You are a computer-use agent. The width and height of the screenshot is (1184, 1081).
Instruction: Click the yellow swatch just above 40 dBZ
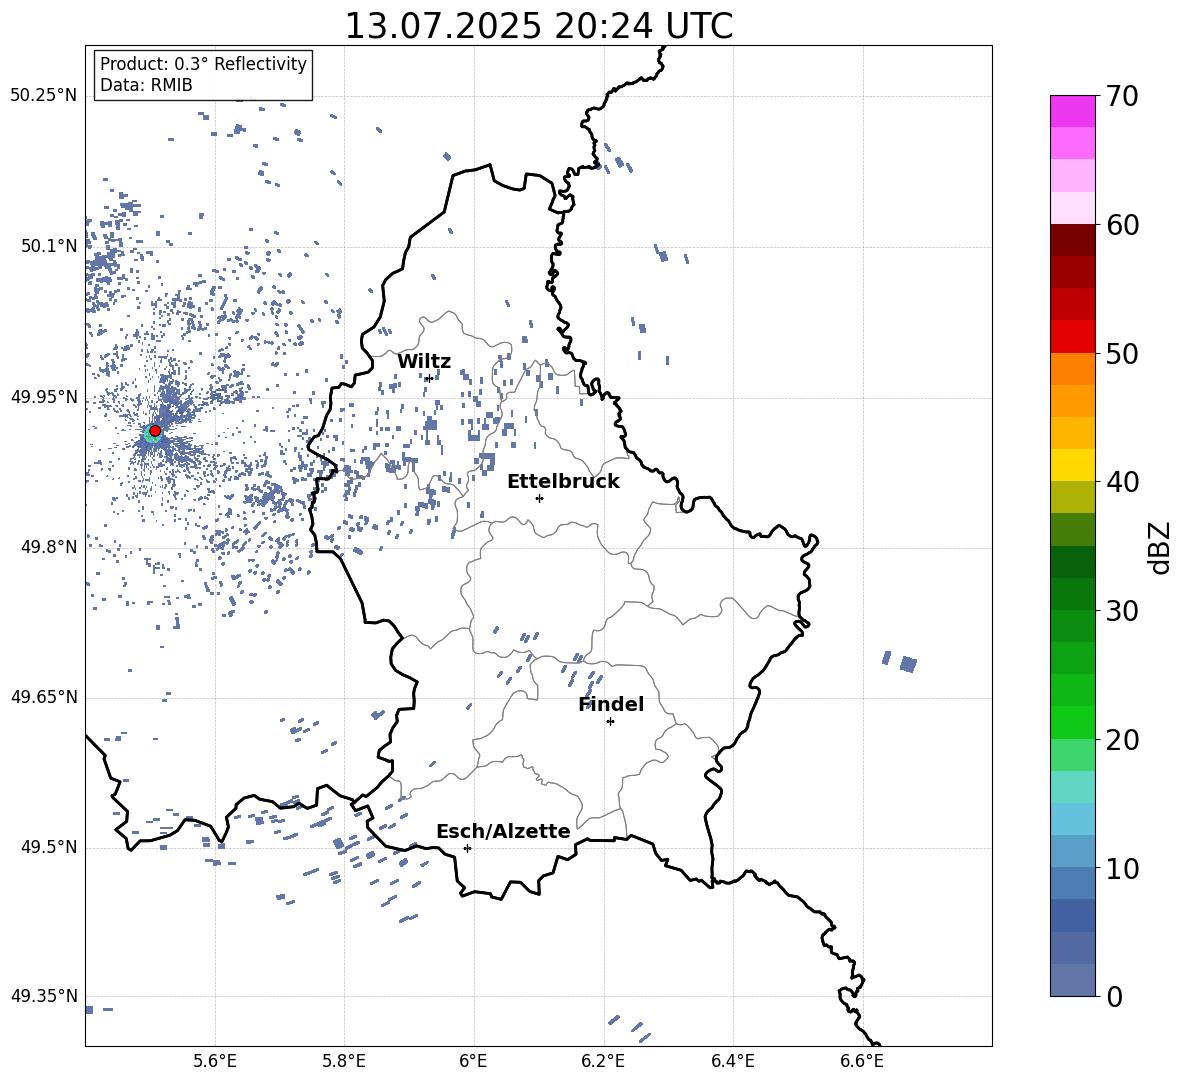pos(1072,465)
